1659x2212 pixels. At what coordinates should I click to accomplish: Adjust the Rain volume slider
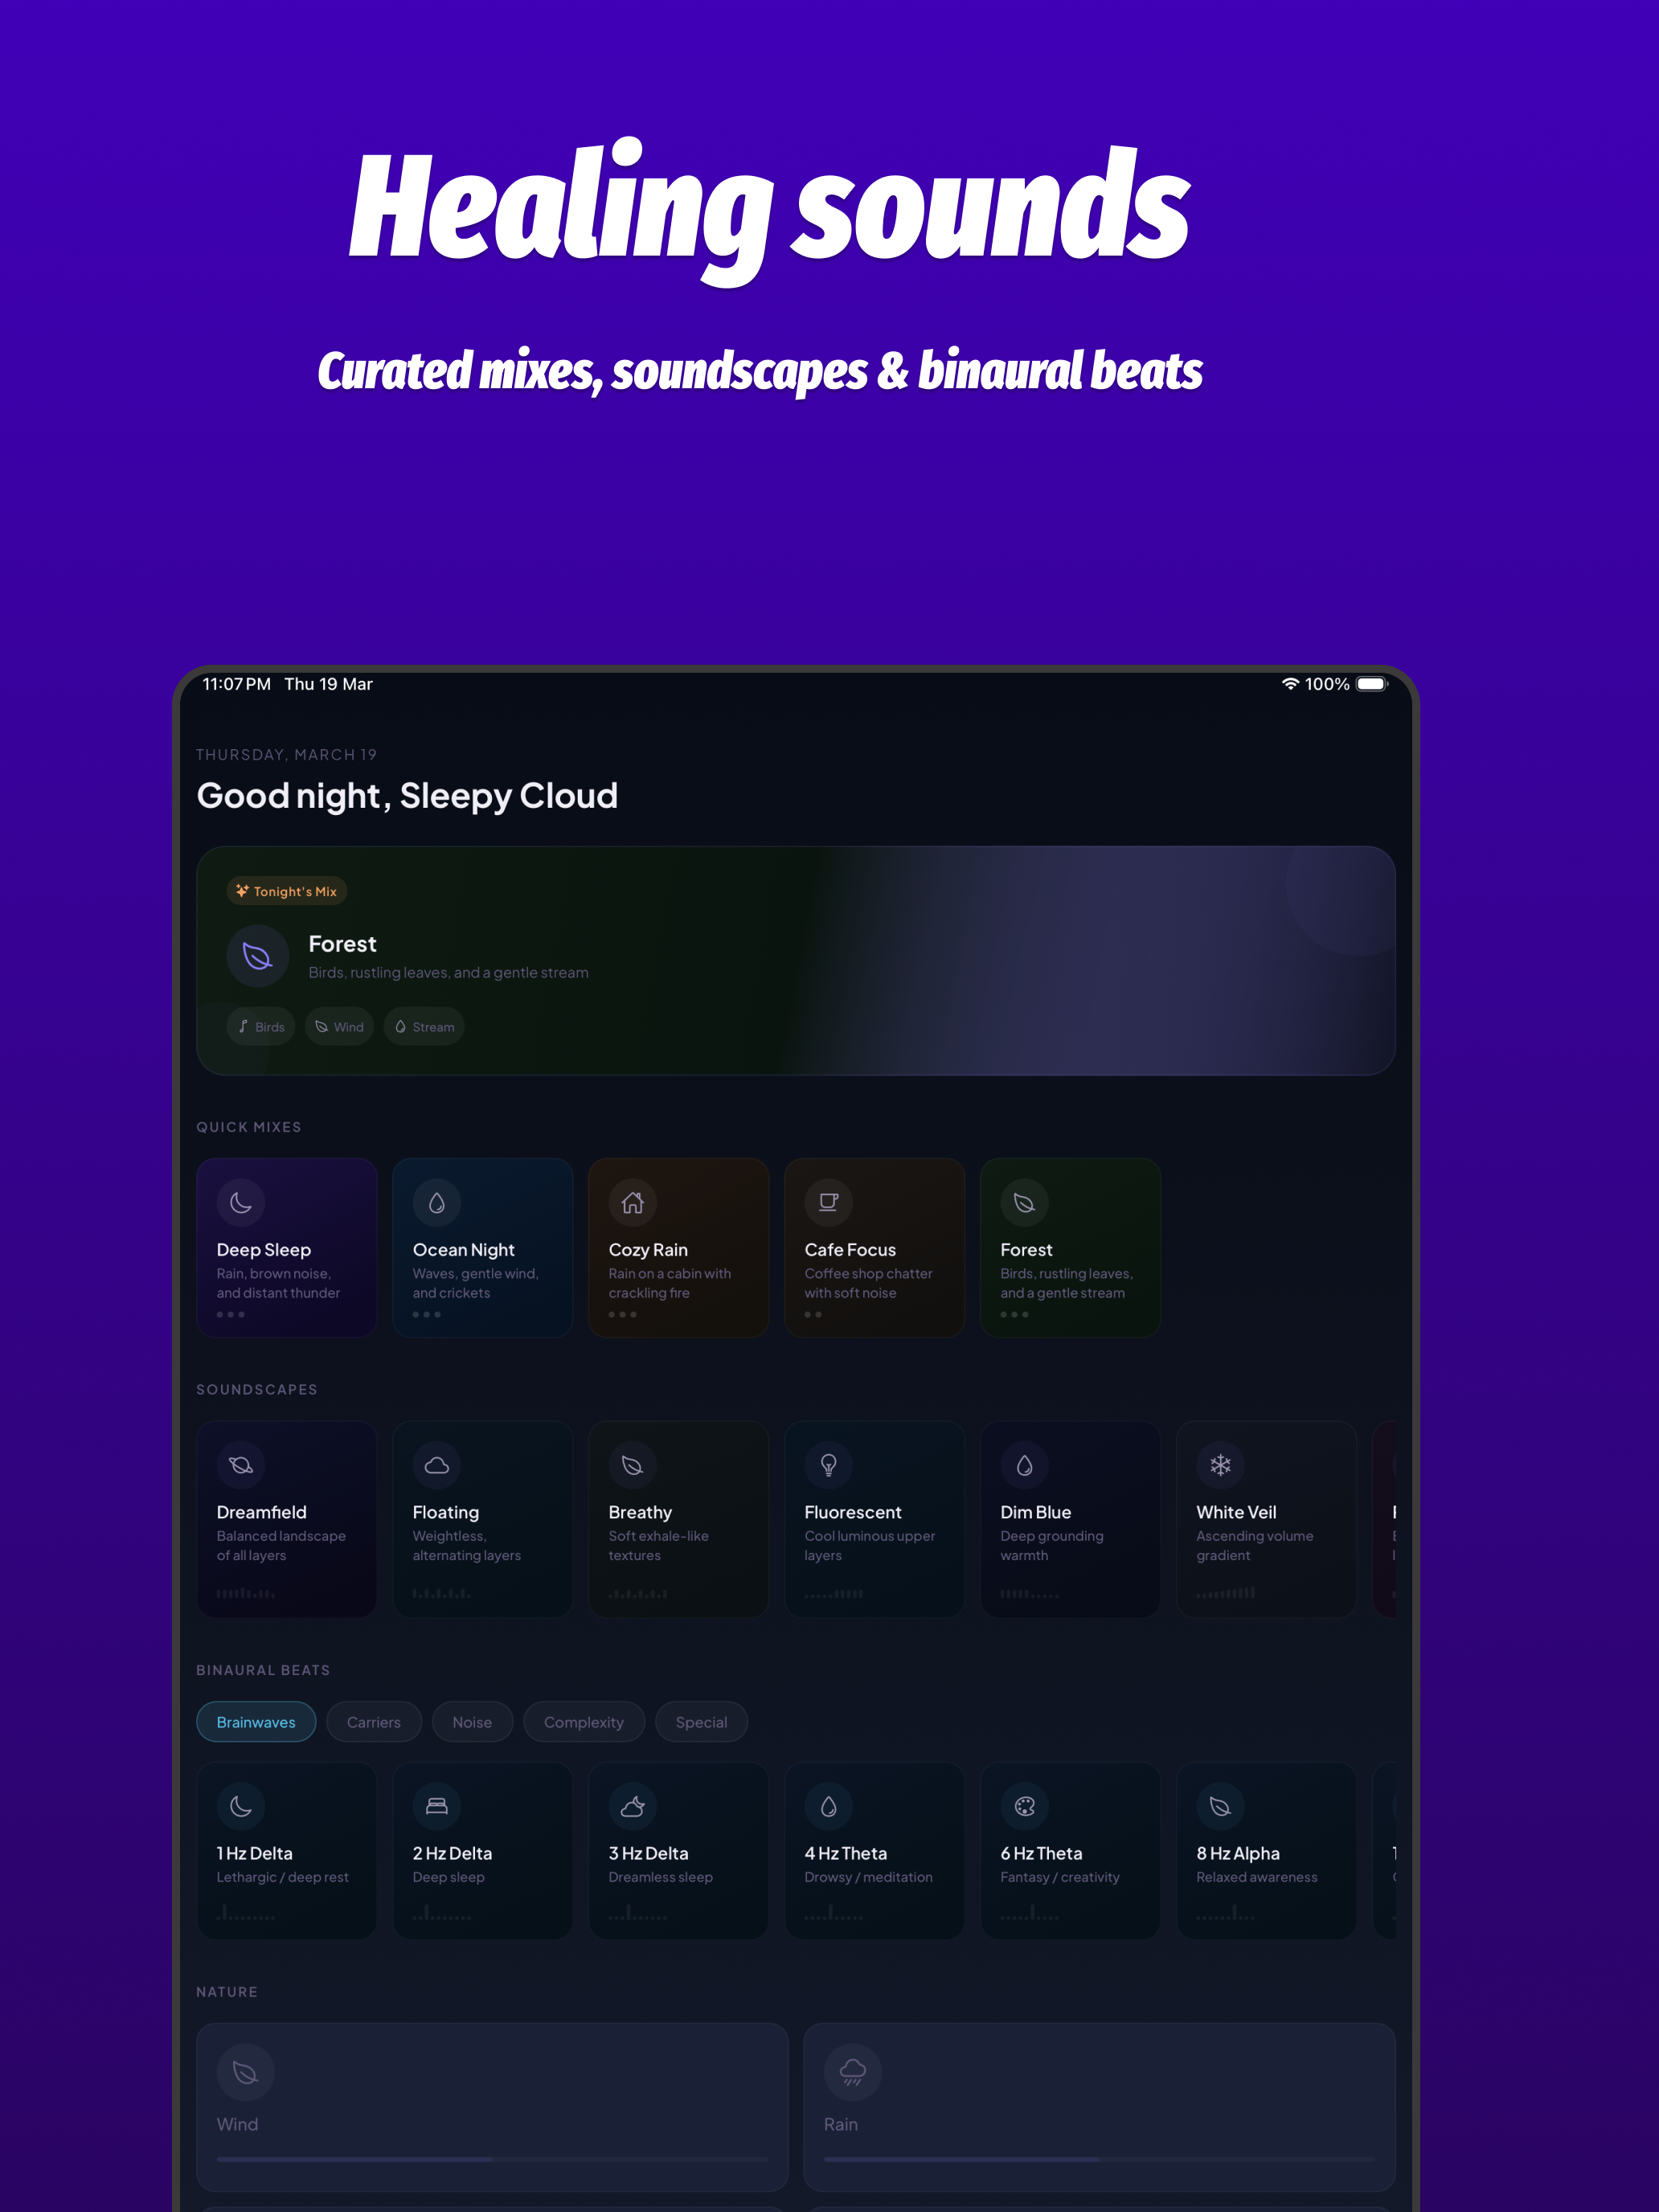tap(1099, 2159)
